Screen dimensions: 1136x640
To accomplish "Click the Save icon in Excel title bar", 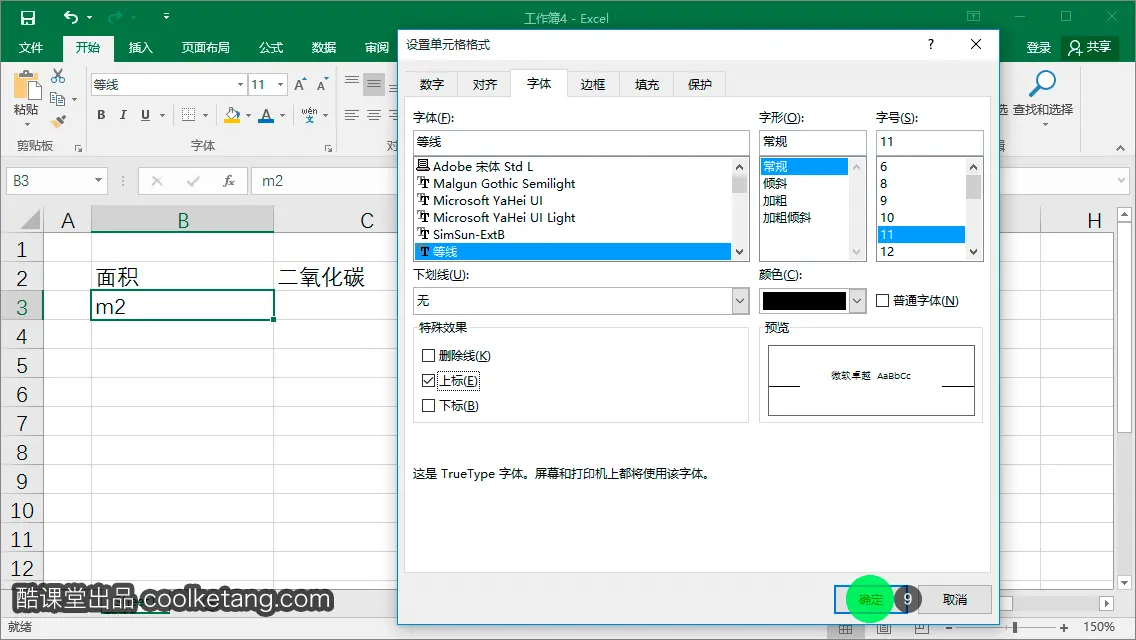I will coord(28,17).
